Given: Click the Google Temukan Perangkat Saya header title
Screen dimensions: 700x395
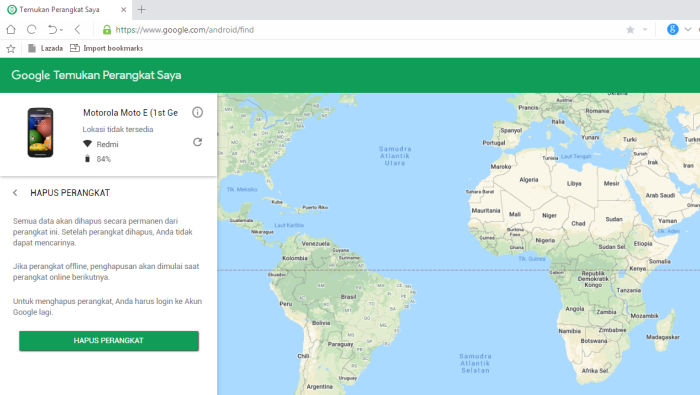Looking at the screenshot, I should pyautogui.click(x=96, y=75).
